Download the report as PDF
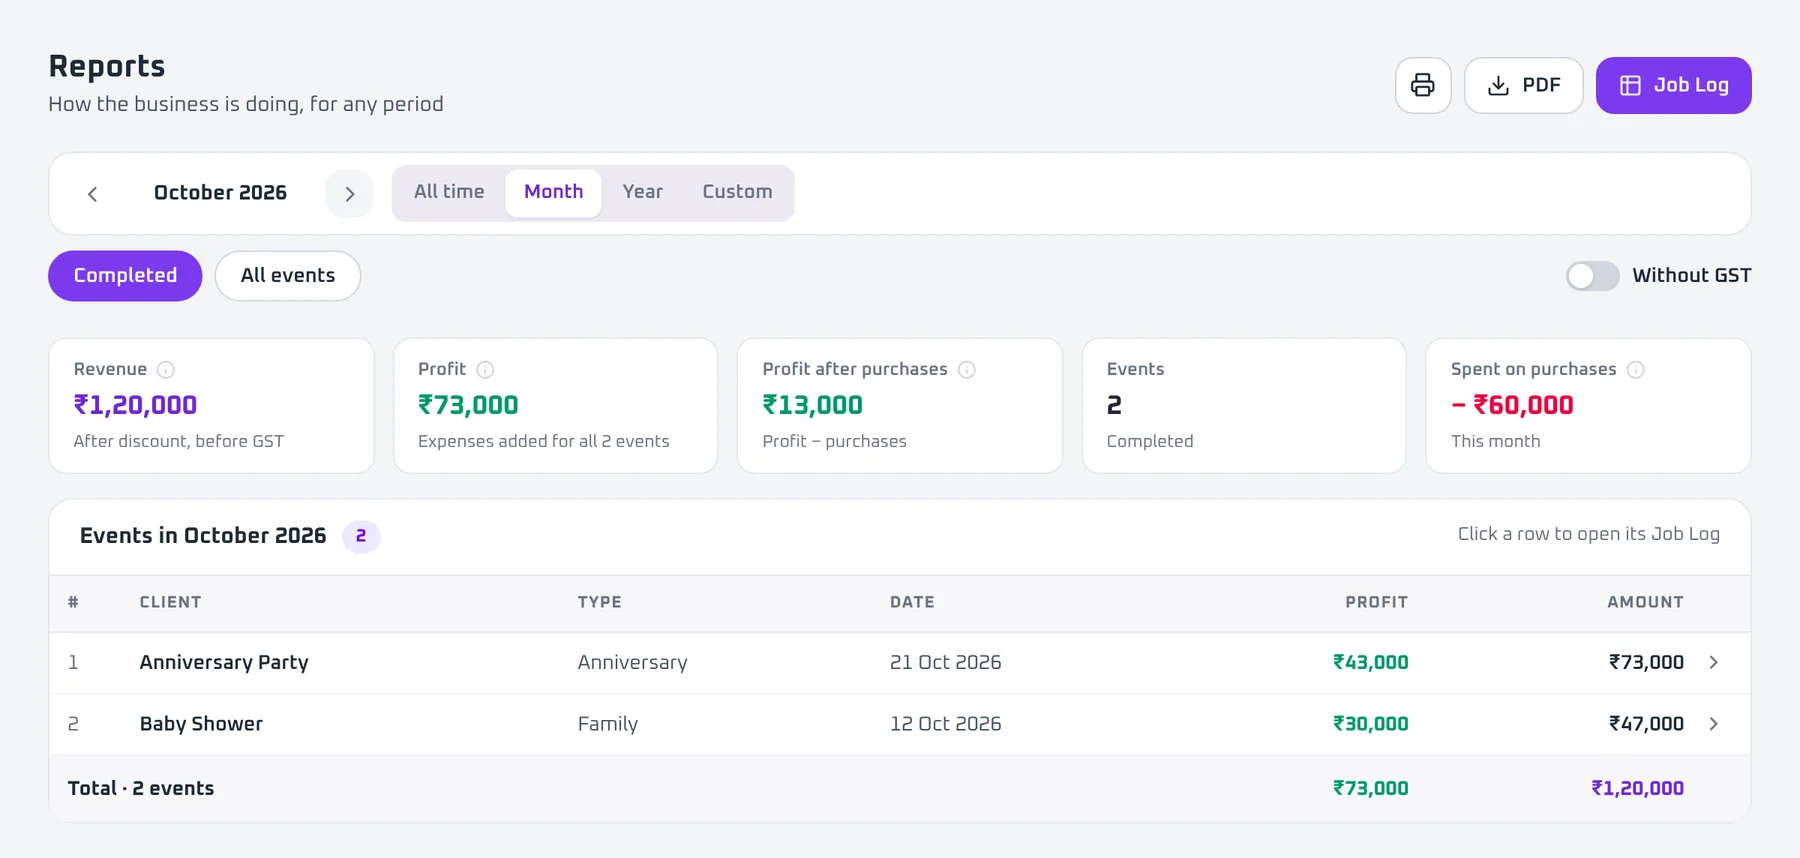Image resolution: width=1800 pixels, height=858 pixels. coord(1523,85)
